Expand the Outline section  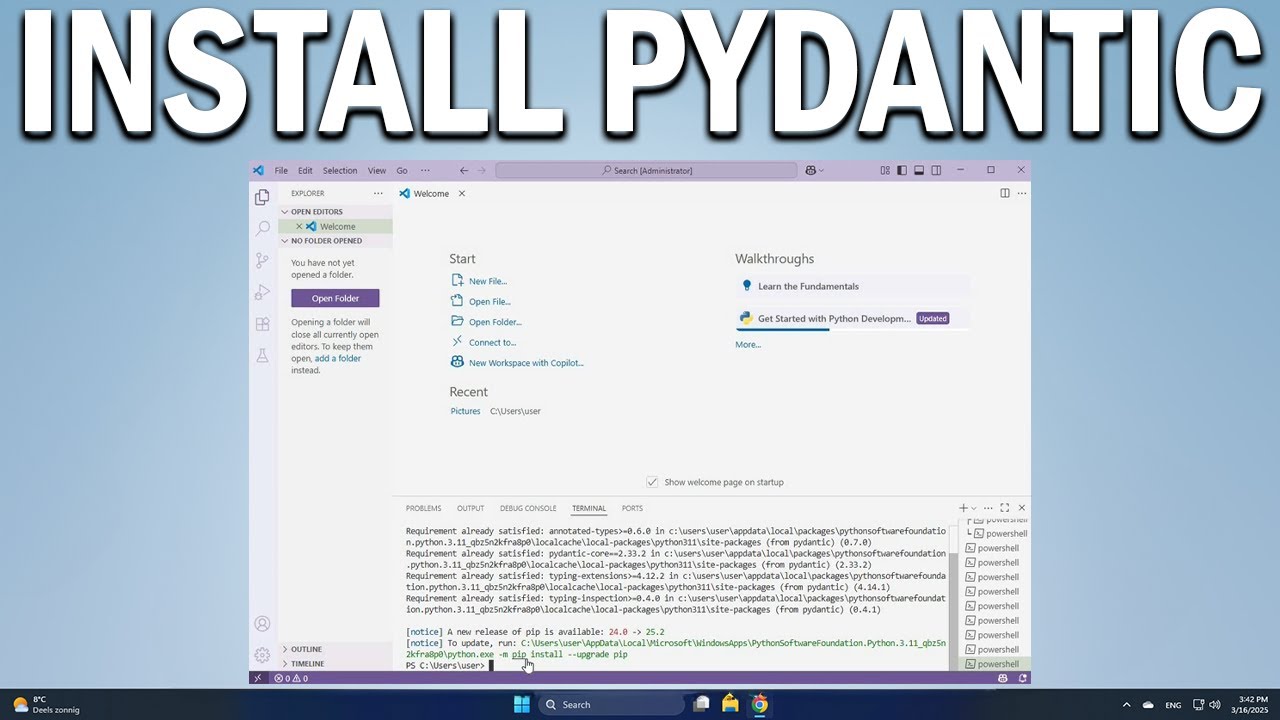tap(336, 649)
